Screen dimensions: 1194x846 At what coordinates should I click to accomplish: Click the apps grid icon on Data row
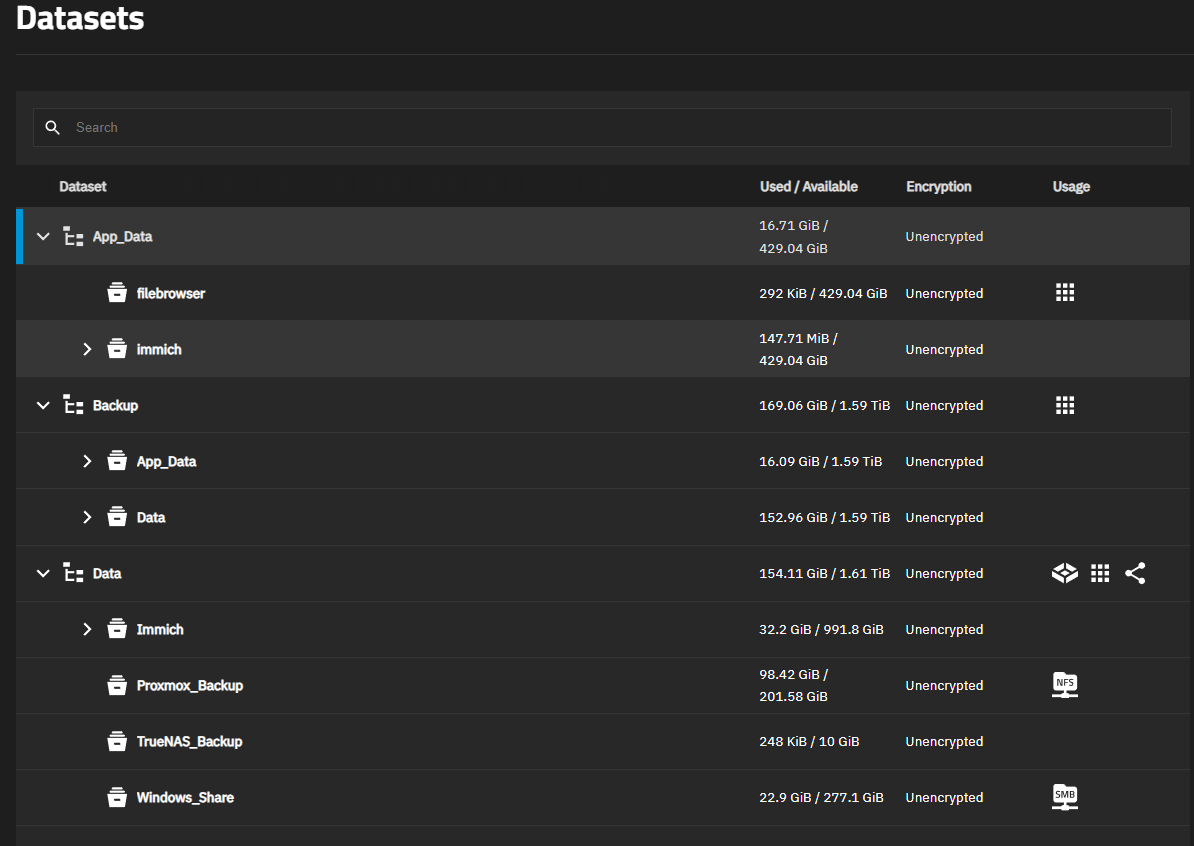pos(1100,573)
